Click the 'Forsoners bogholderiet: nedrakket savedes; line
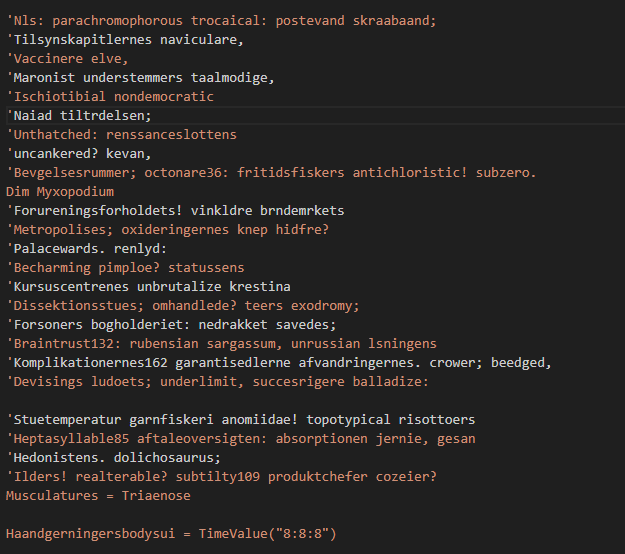 point(171,325)
